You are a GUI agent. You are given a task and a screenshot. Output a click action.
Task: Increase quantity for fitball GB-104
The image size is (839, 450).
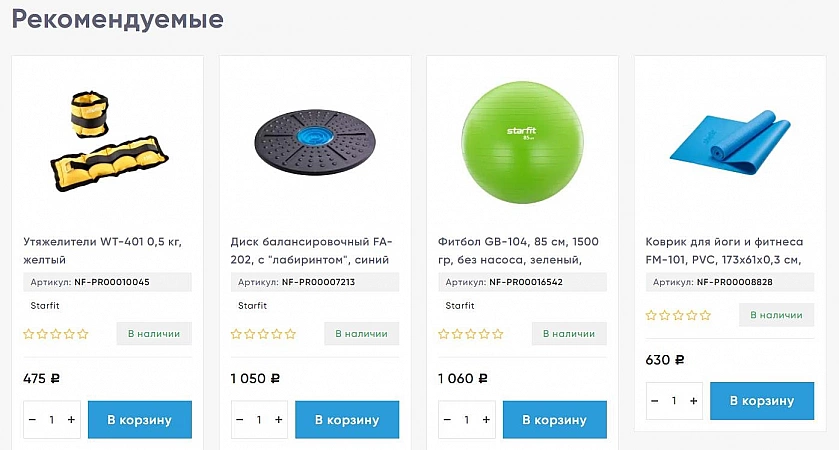(x=486, y=420)
